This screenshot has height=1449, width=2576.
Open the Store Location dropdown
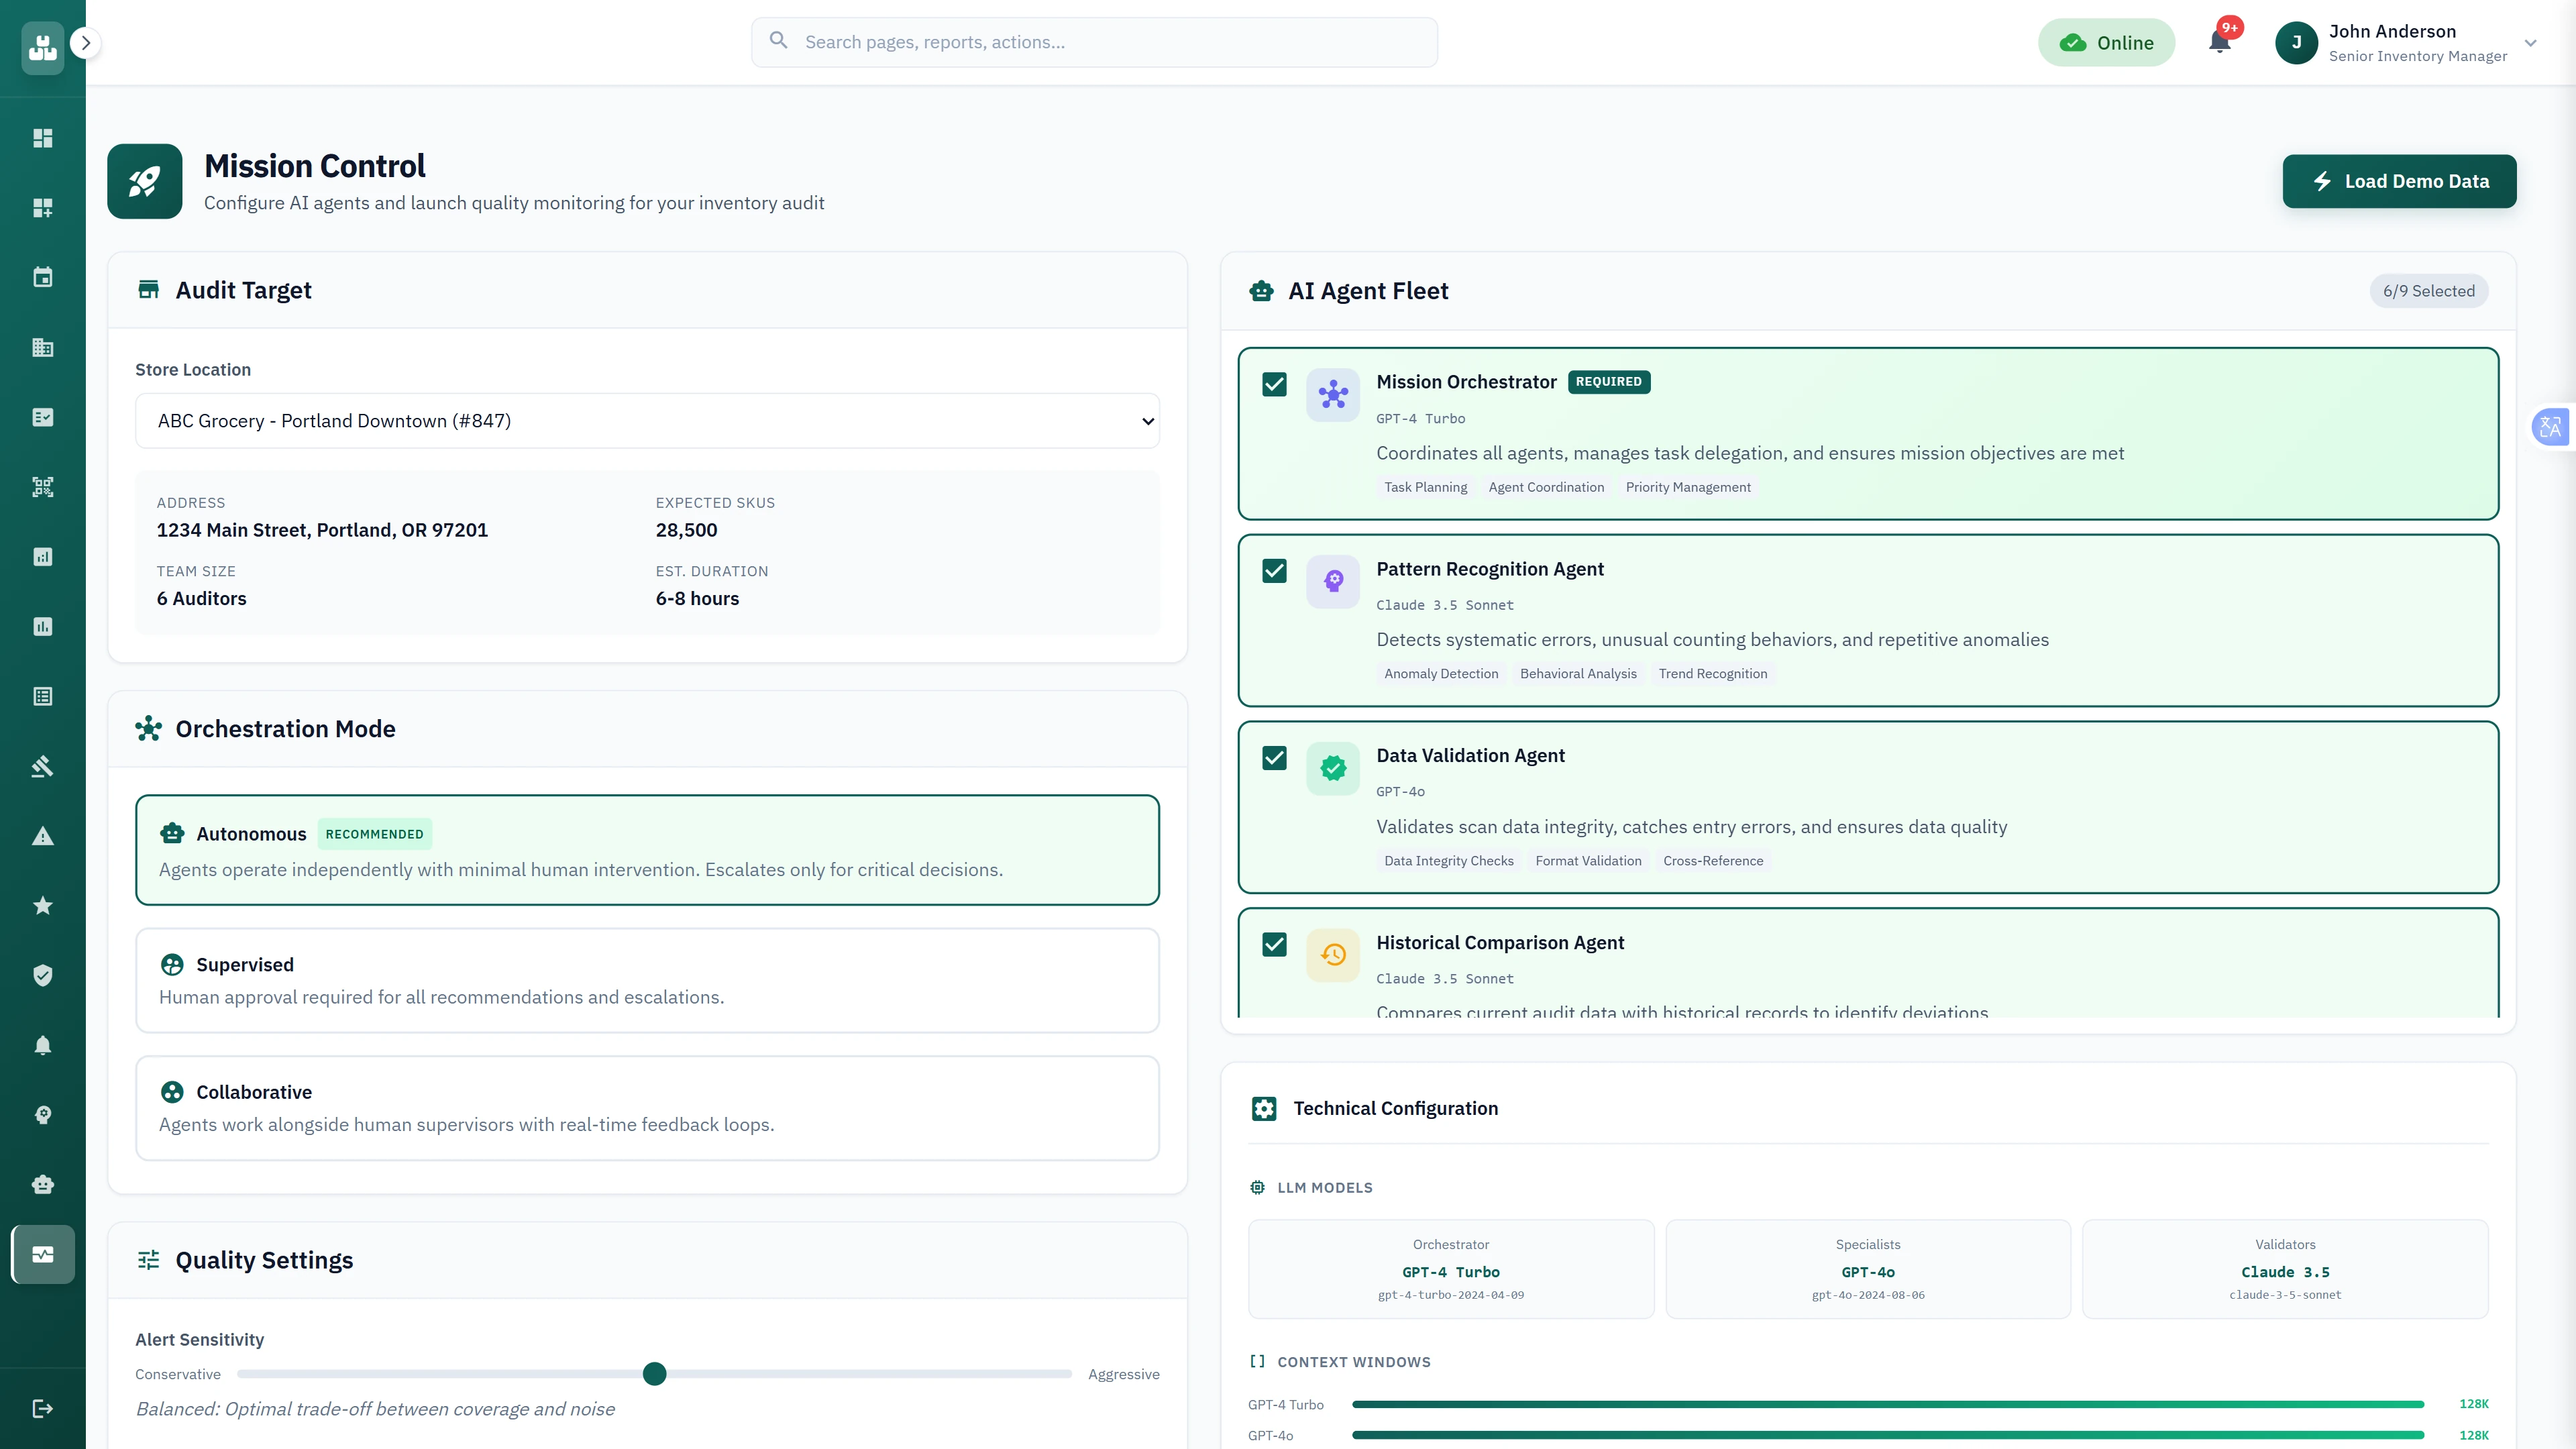[x=647, y=420]
